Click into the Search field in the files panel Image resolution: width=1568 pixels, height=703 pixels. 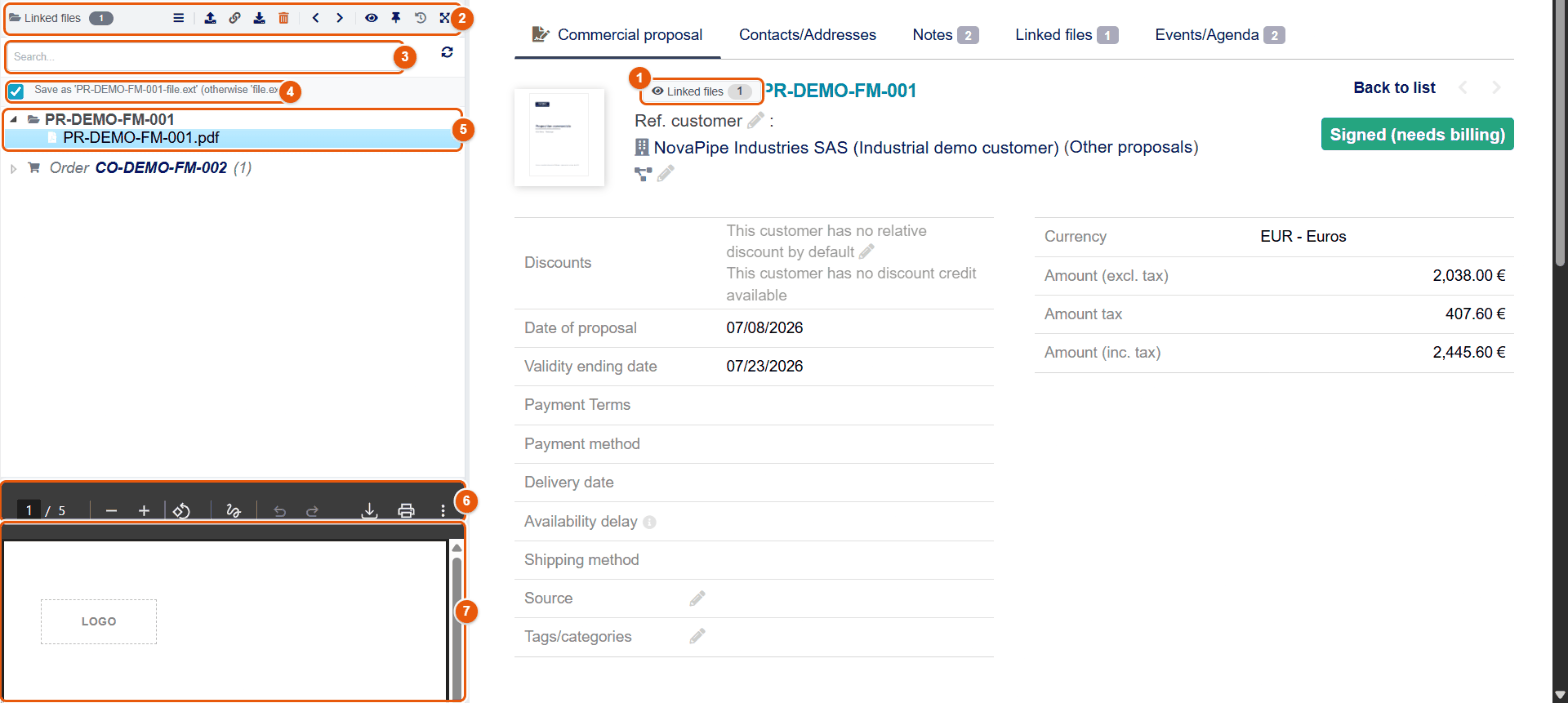206,57
